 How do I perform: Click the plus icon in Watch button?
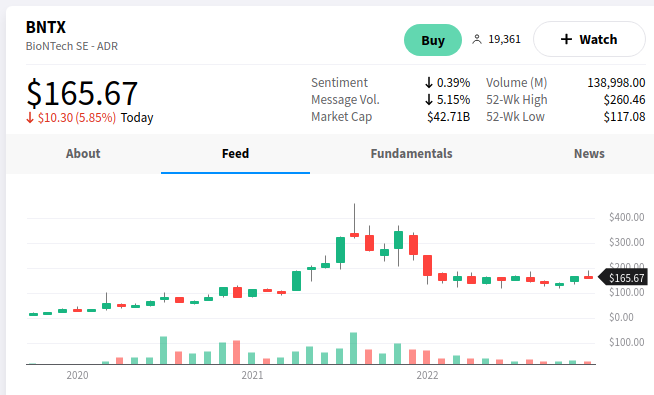point(566,39)
